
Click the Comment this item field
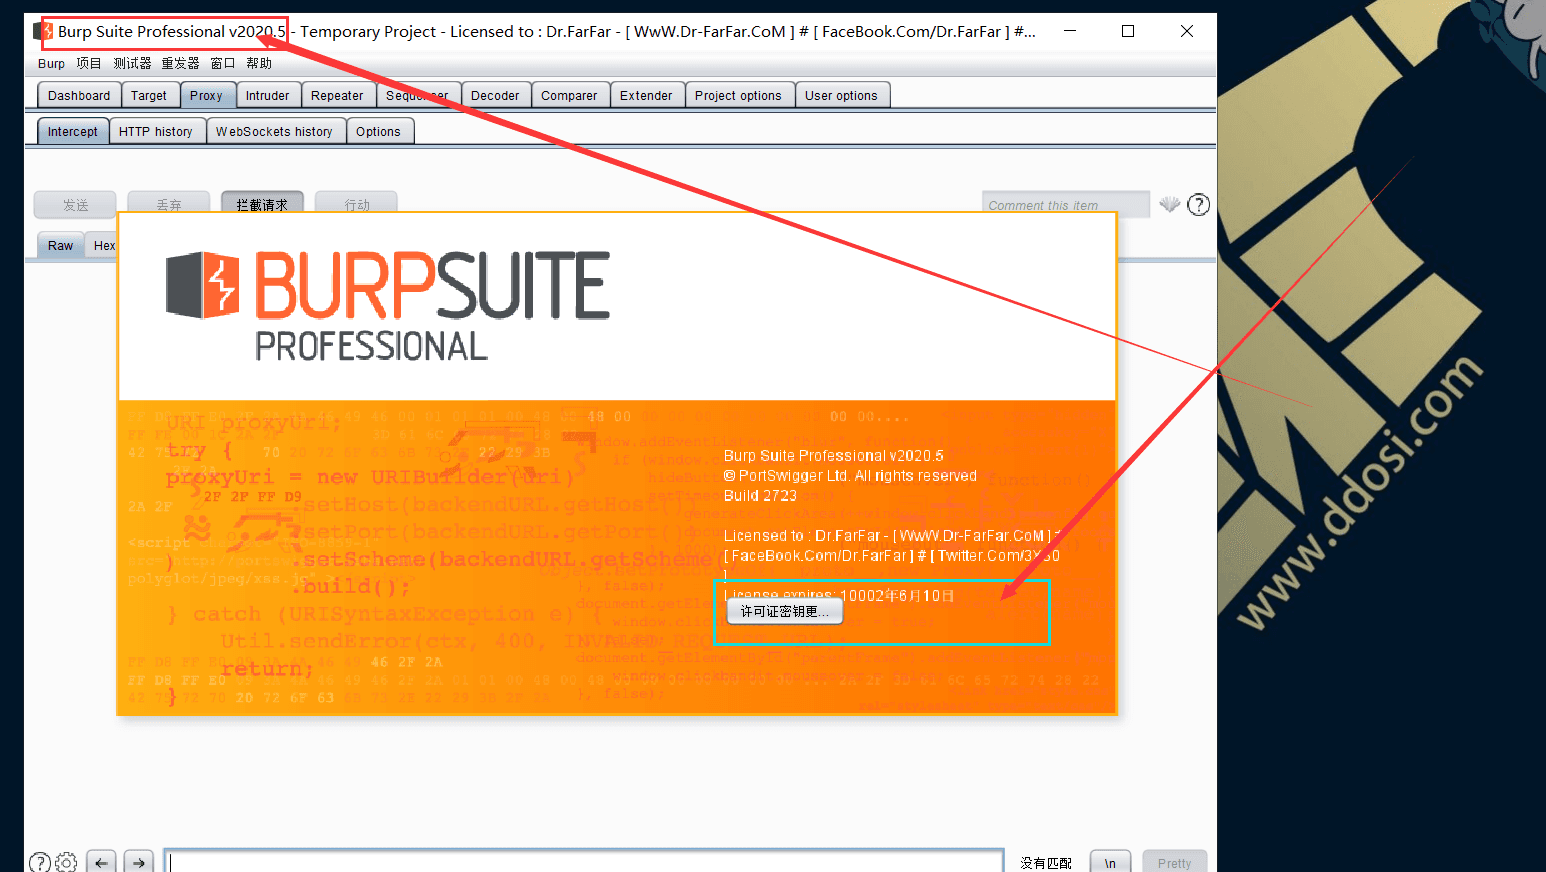(x=1065, y=205)
